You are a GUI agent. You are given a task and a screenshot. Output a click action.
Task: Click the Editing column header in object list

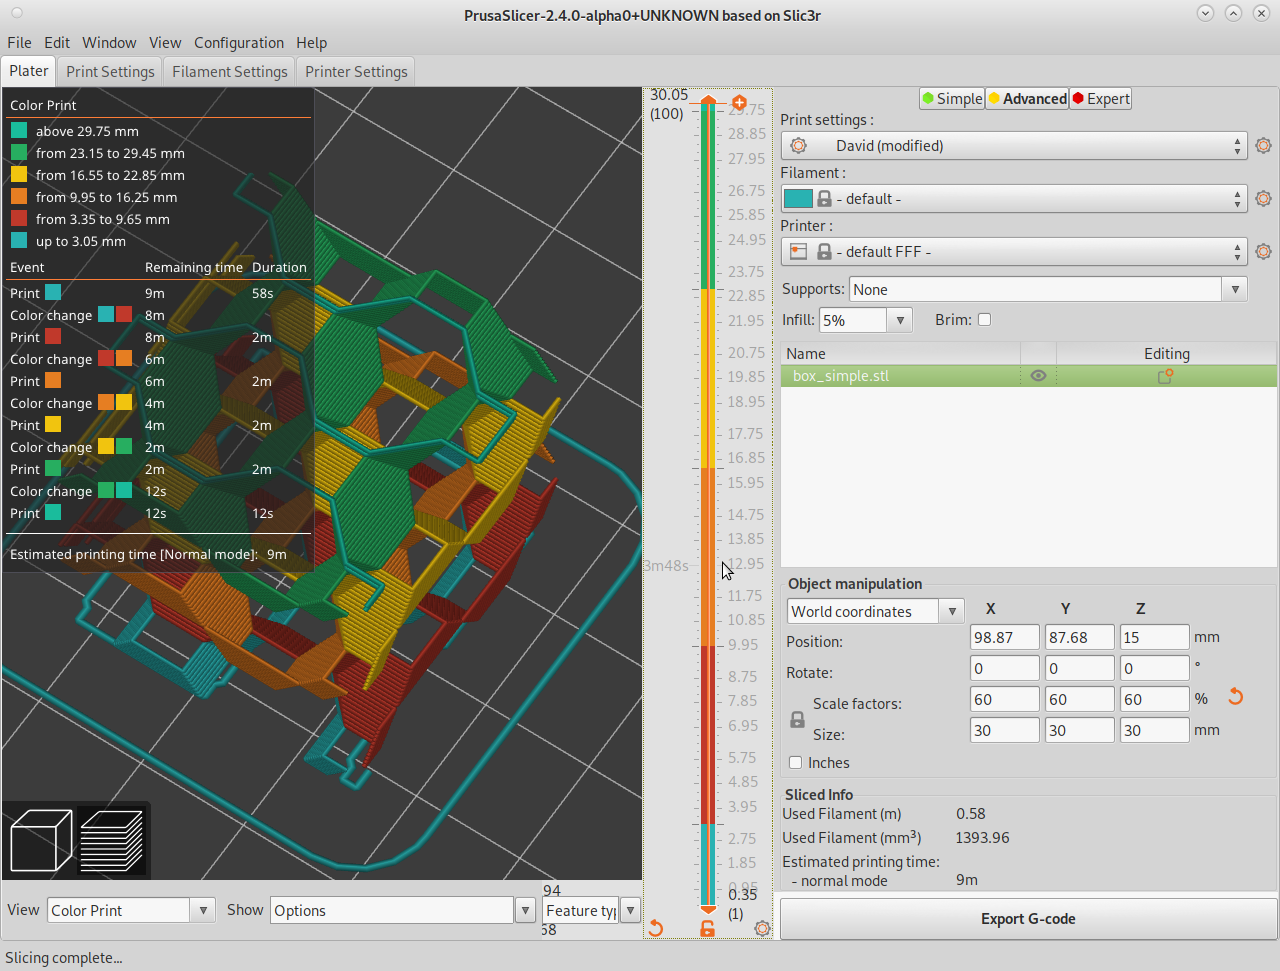(1166, 353)
